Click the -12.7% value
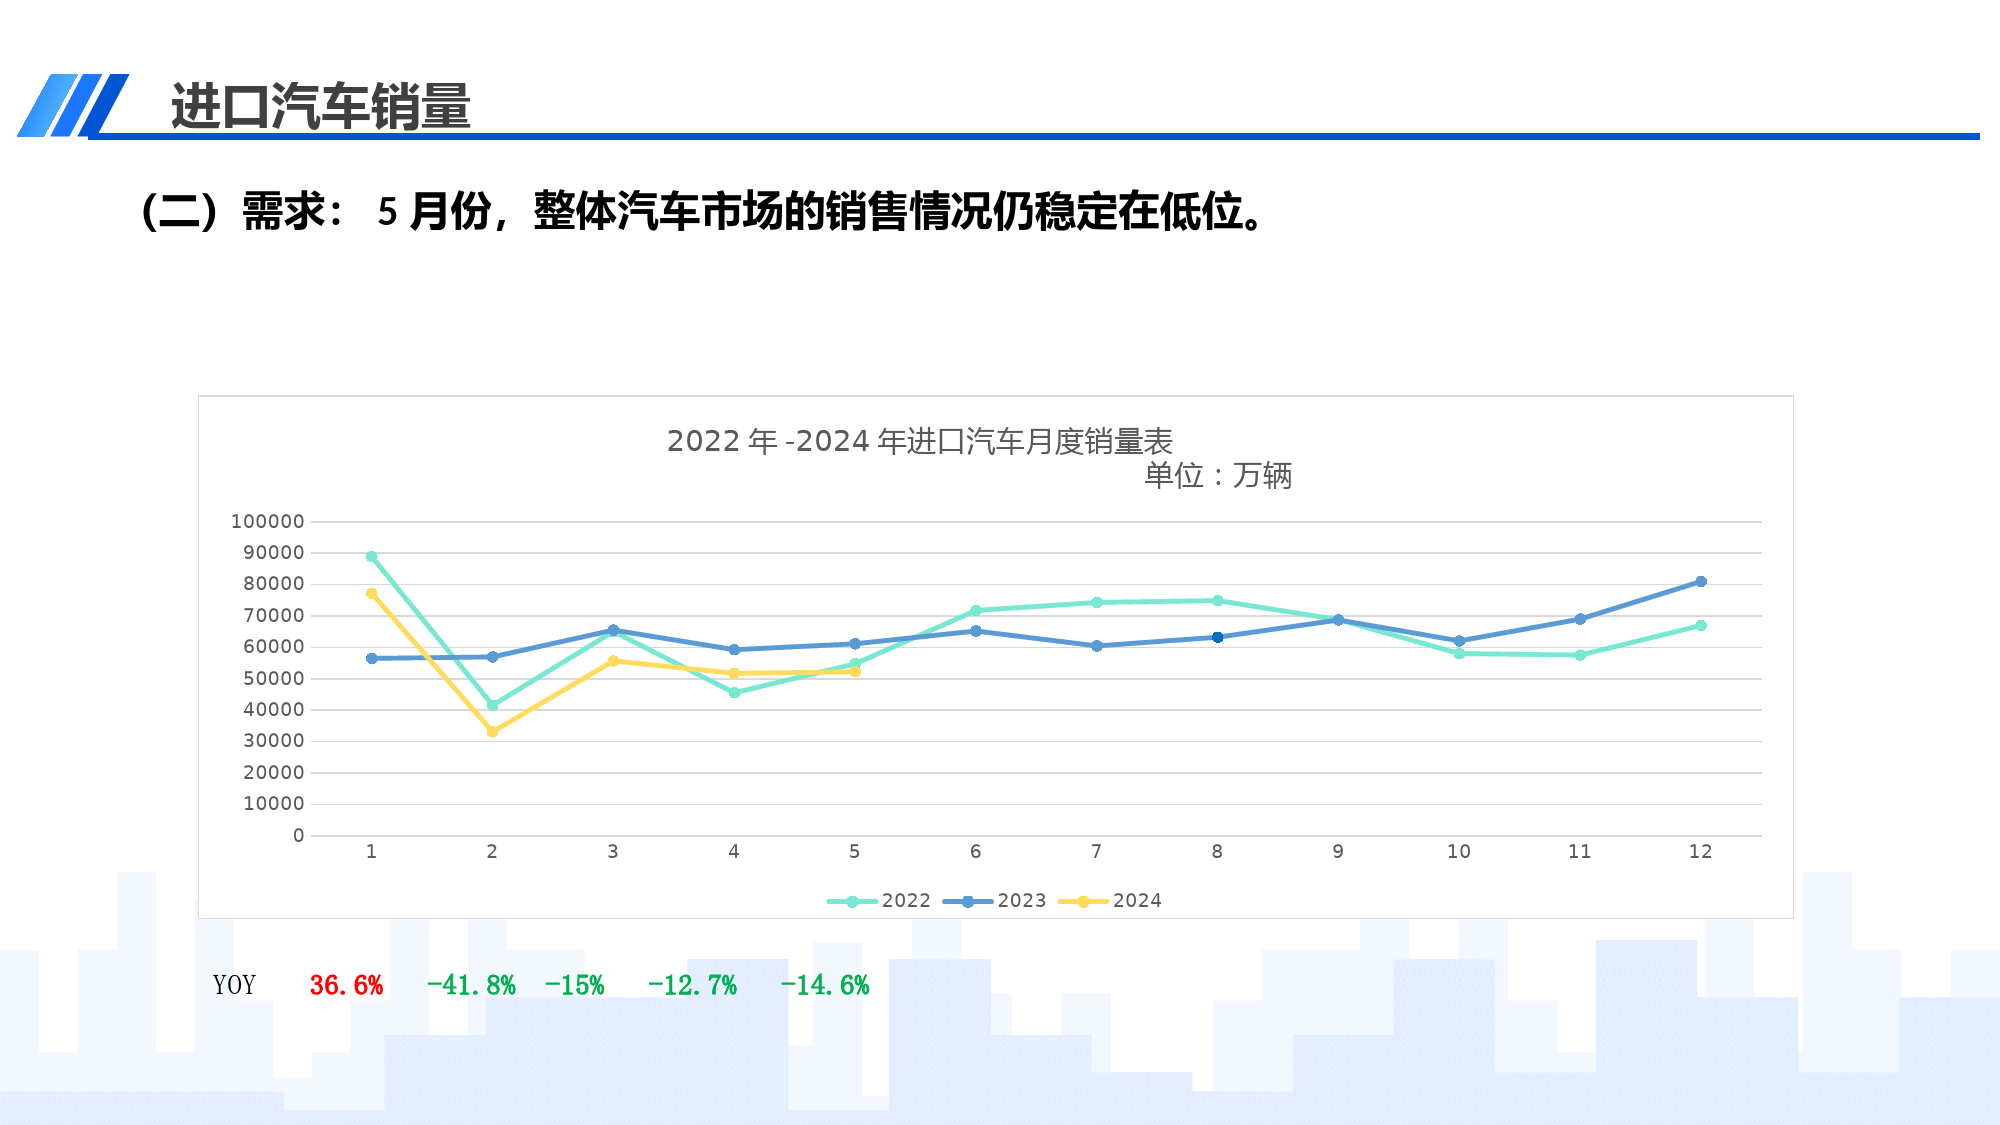 pyautogui.click(x=692, y=985)
